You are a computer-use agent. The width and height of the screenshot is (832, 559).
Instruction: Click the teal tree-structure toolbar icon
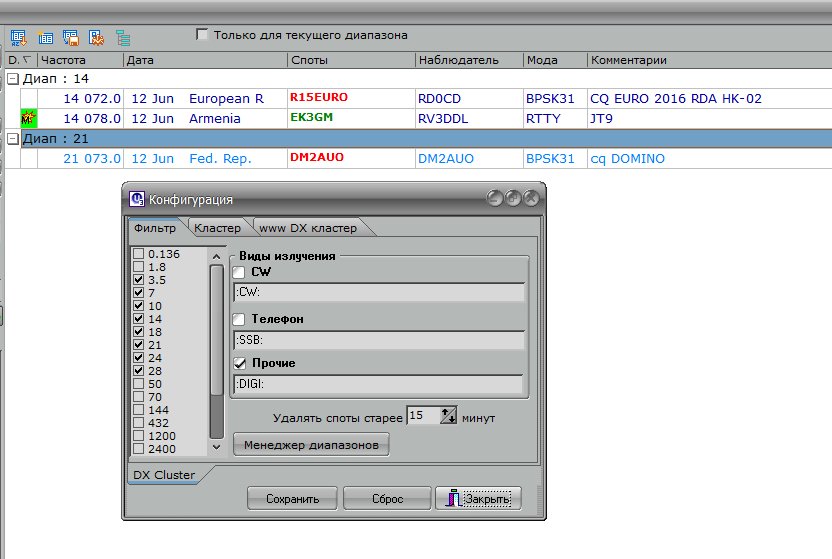pos(123,39)
